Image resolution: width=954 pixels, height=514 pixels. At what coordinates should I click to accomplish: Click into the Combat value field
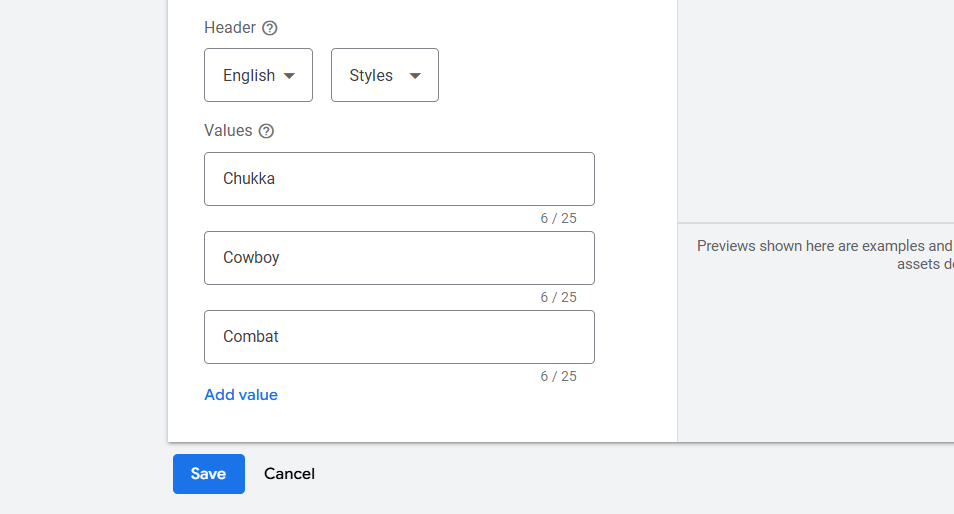point(399,337)
